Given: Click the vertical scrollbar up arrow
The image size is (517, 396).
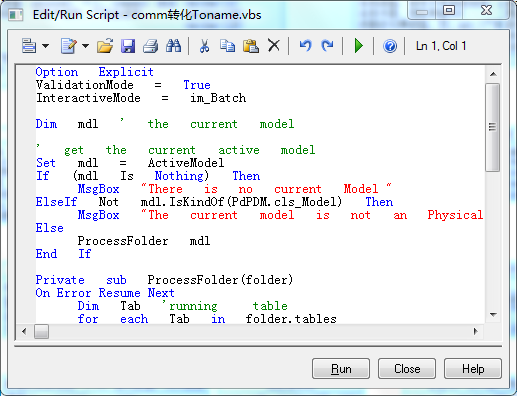Looking at the screenshot, I should pos(493,74).
